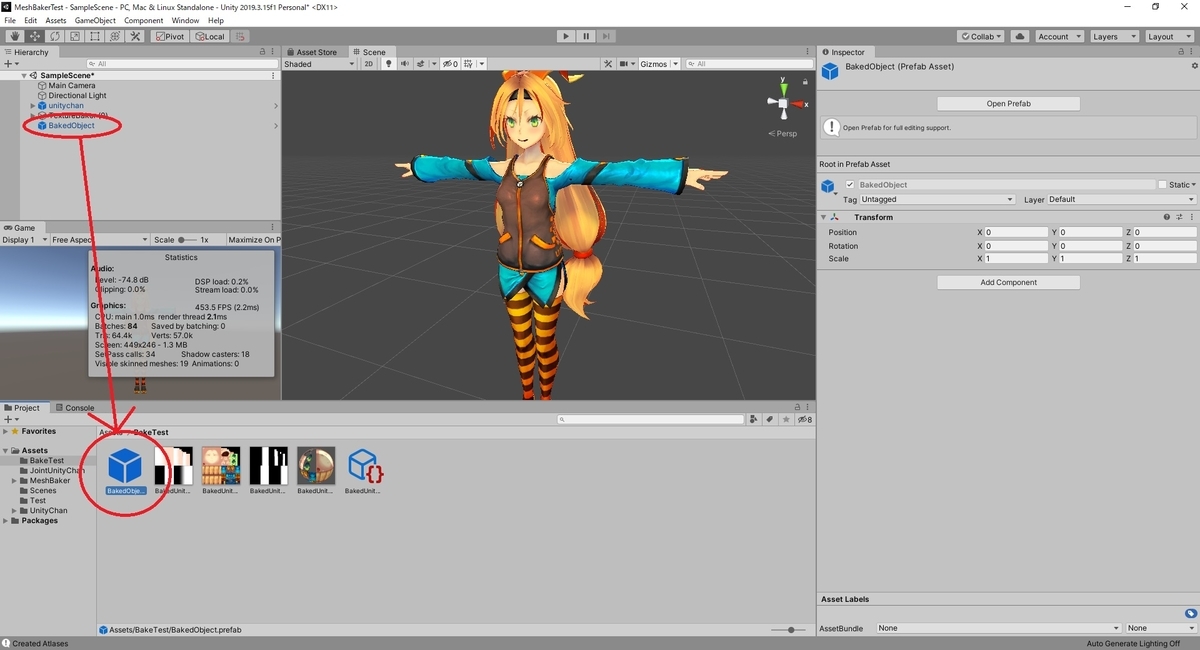Screen dimensions: 1200x650
Task: Open the Layers dropdown
Action: (1114, 37)
